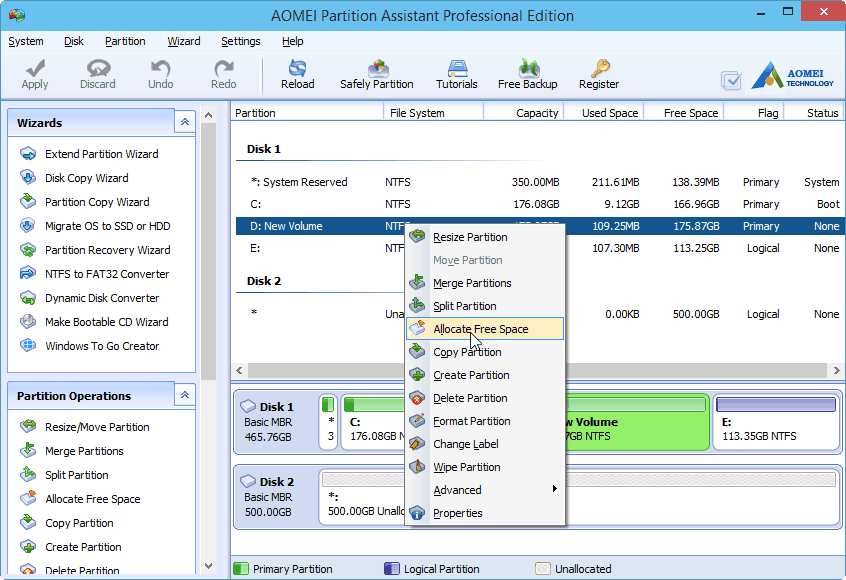Select the C: partition row
The width and height of the screenshot is (846, 580).
point(540,204)
